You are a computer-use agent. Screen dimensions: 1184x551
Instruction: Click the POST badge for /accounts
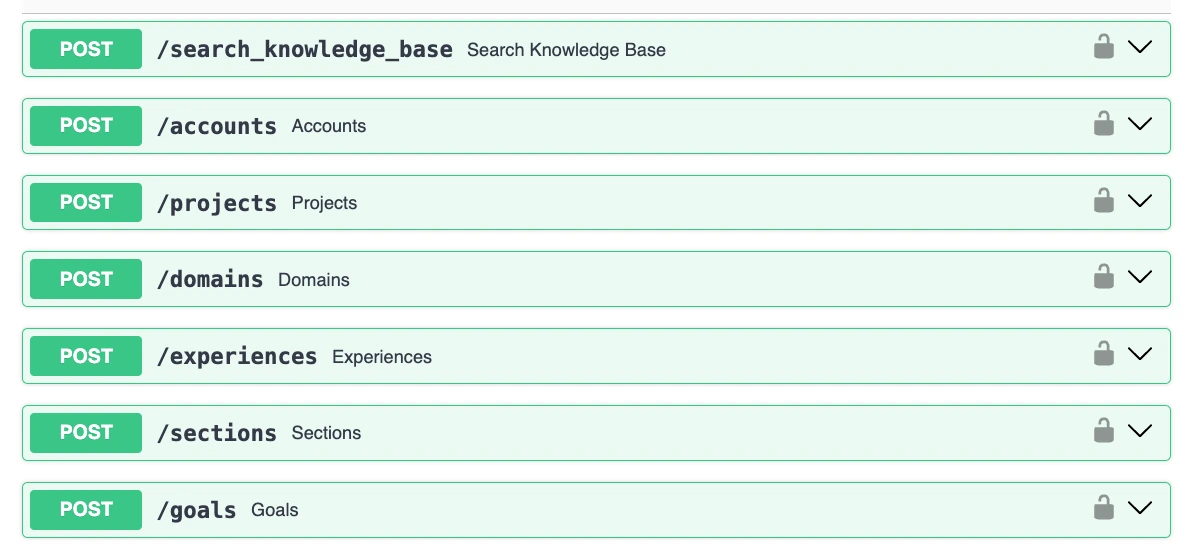point(86,126)
